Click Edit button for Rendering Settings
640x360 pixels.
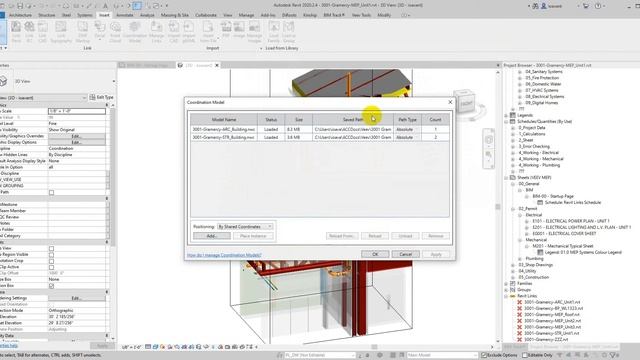click(x=77, y=298)
